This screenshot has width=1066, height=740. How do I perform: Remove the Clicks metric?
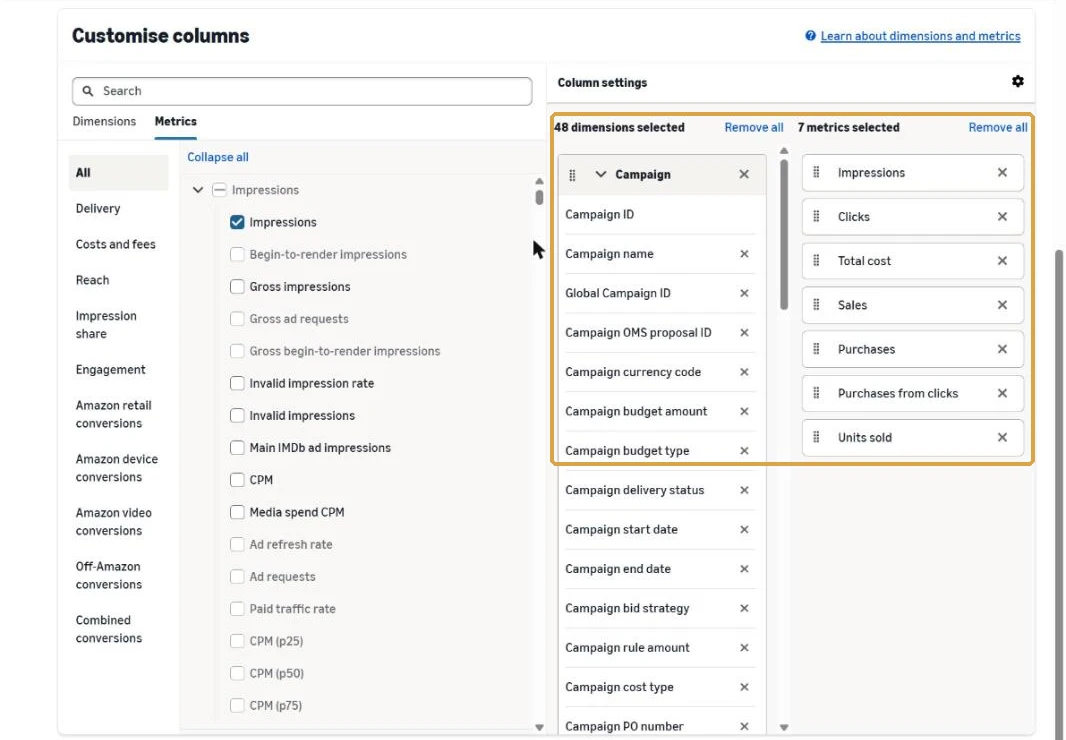(1002, 217)
